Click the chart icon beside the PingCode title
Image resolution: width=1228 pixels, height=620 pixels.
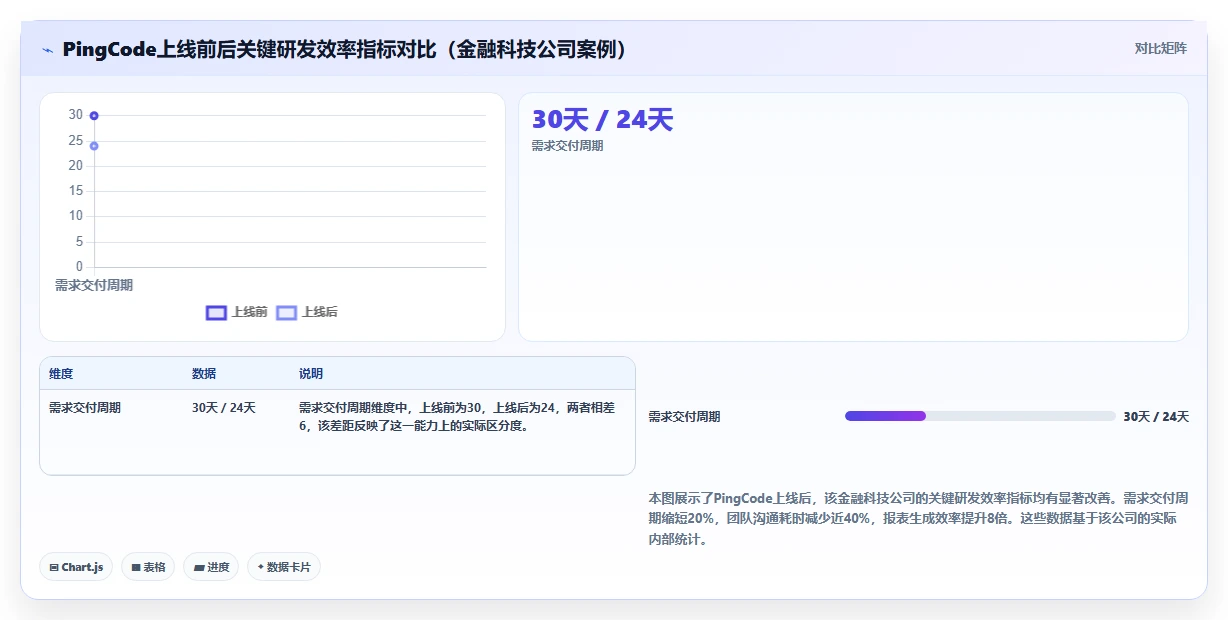[x=47, y=50]
